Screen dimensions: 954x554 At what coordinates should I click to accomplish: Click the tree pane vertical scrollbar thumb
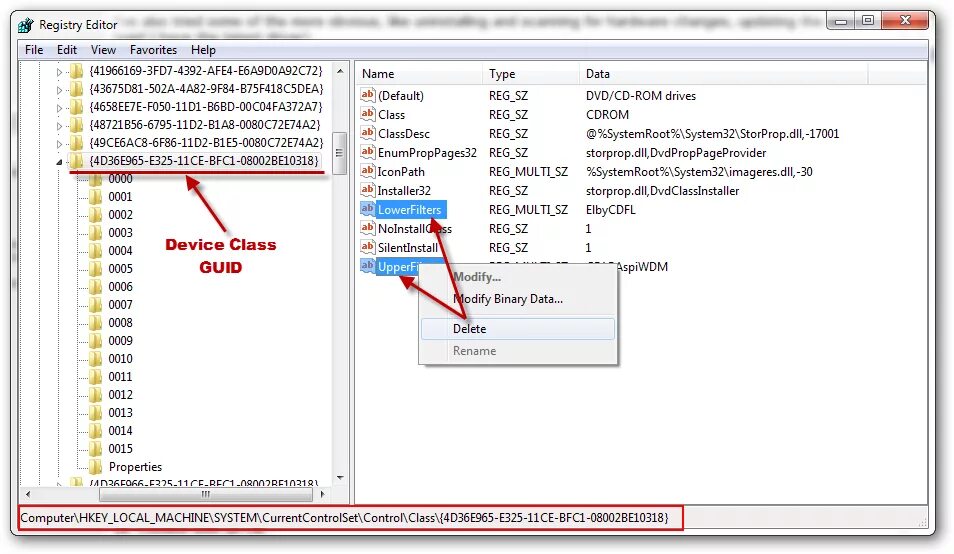[x=340, y=153]
